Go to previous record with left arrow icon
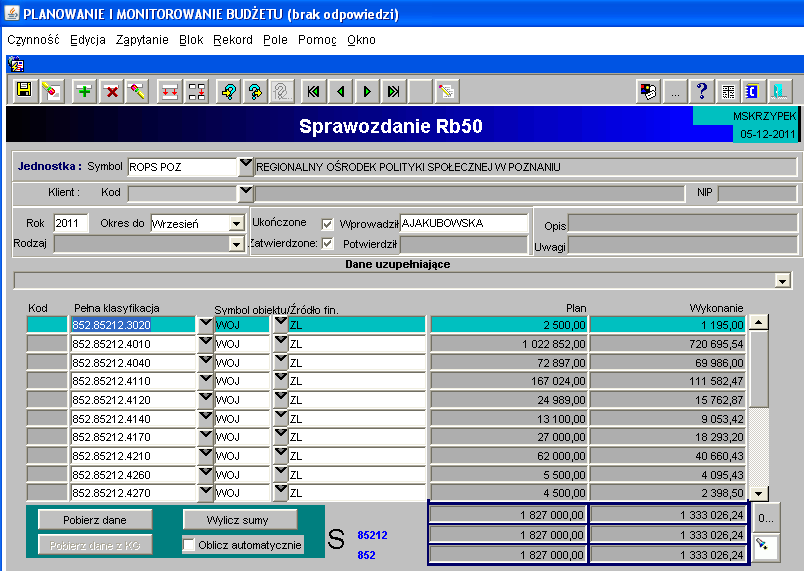Screen dimensions: 804x571 340,91
